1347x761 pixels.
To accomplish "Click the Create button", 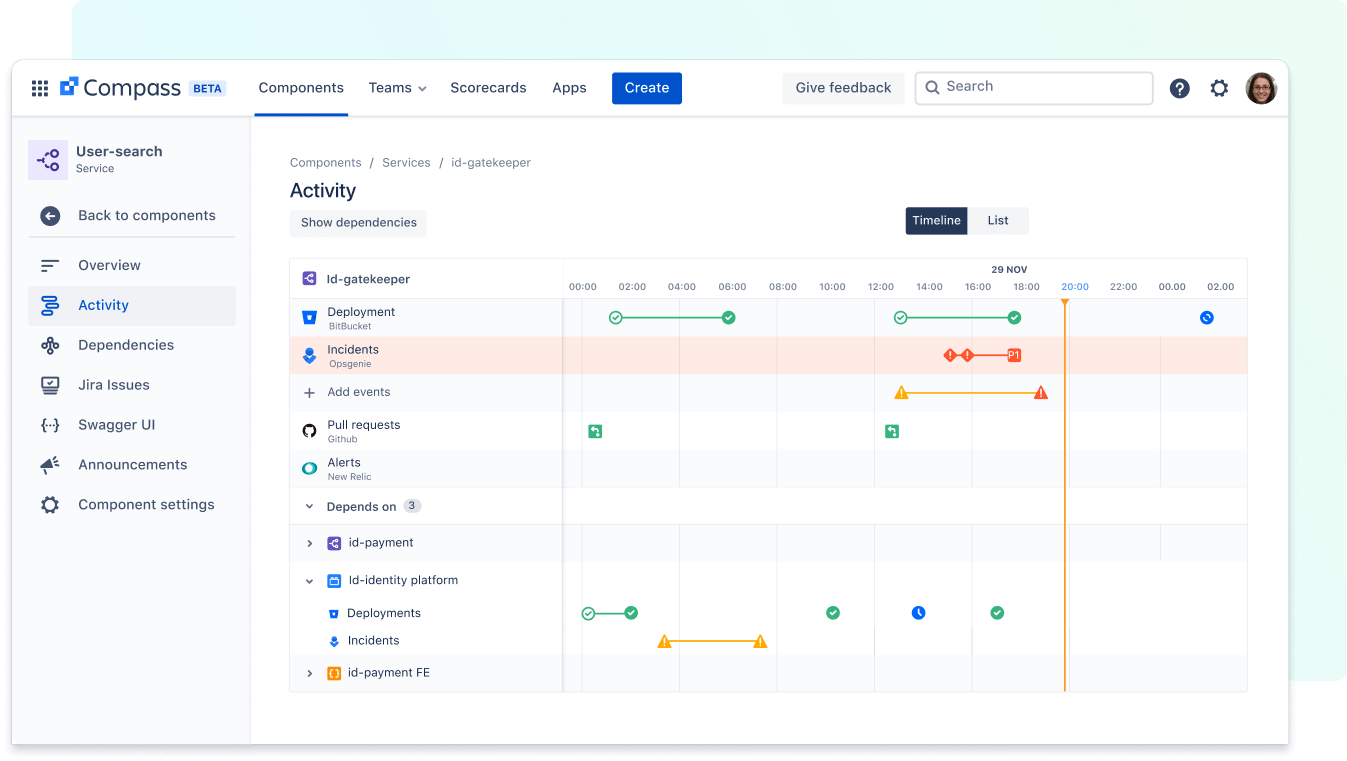I will tap(646, 88).
